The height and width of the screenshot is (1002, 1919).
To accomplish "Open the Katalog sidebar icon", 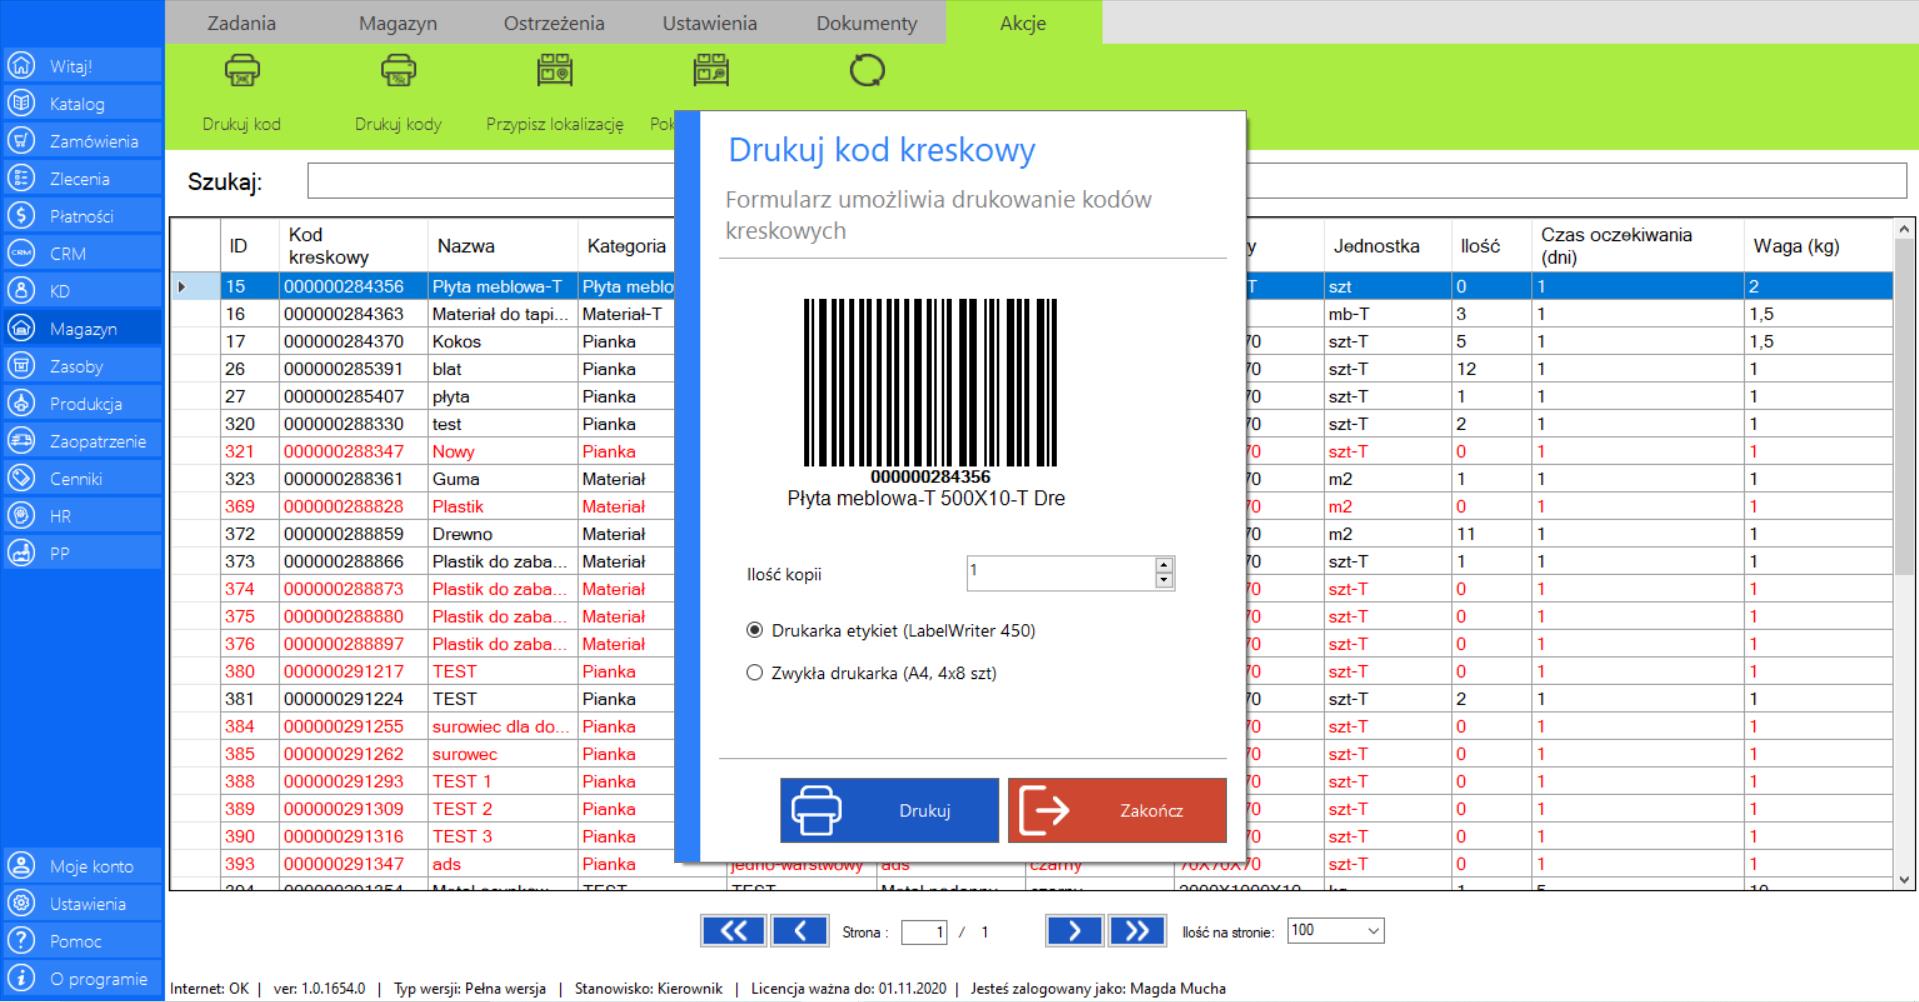I will (x=21, y=103).
